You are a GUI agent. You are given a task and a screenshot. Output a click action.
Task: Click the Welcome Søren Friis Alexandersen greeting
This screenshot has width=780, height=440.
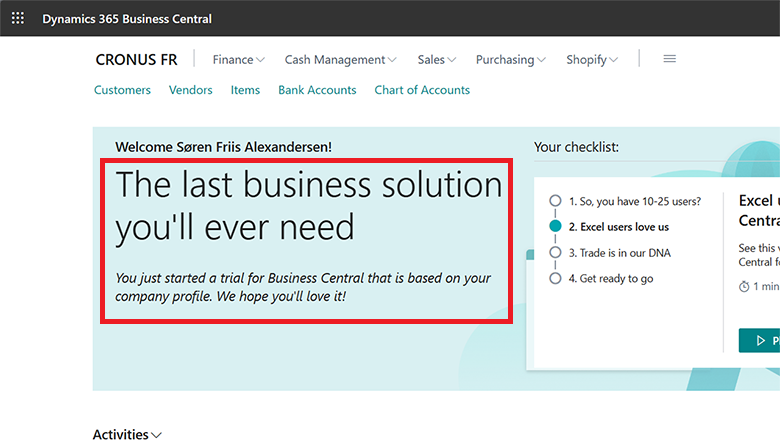pyautogui.click(x=223, y=147)
